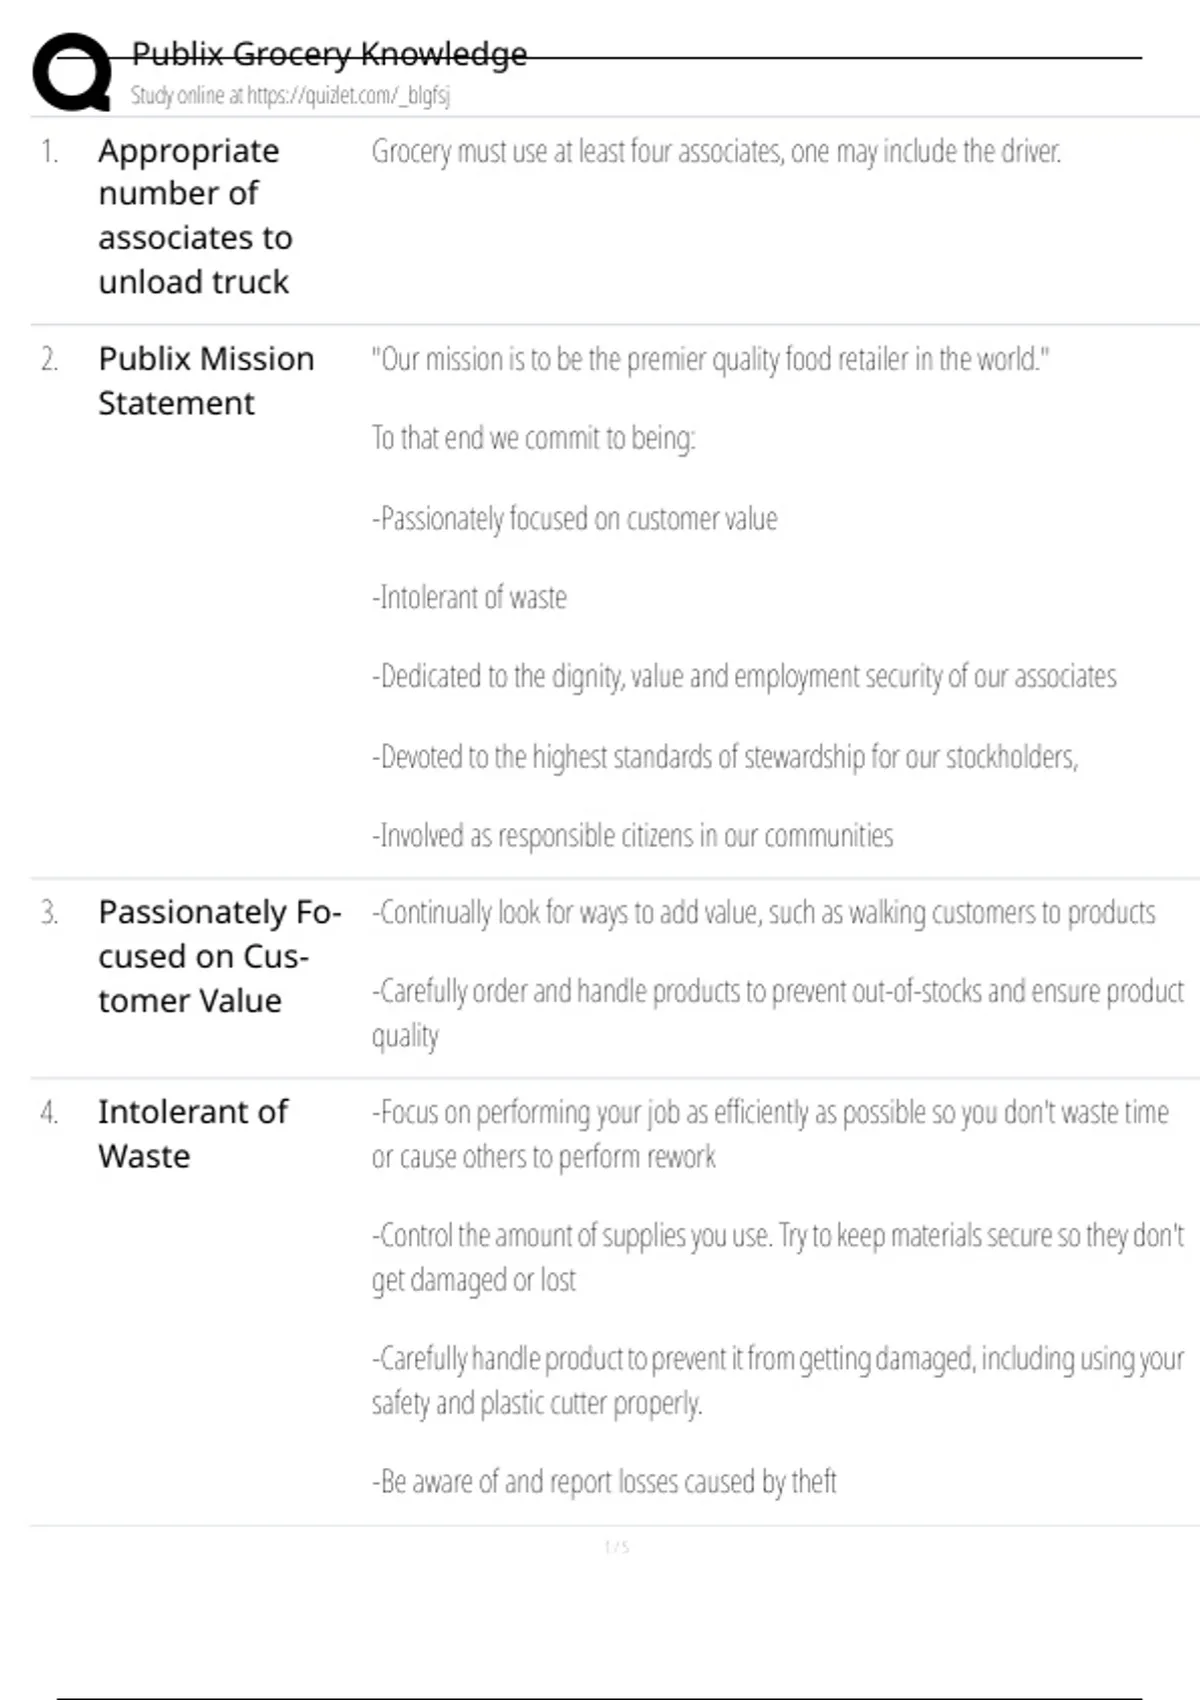Click the bold term heading for item 3
The height and width of the screenshot is (1700, 1200).
pos(219,956)
